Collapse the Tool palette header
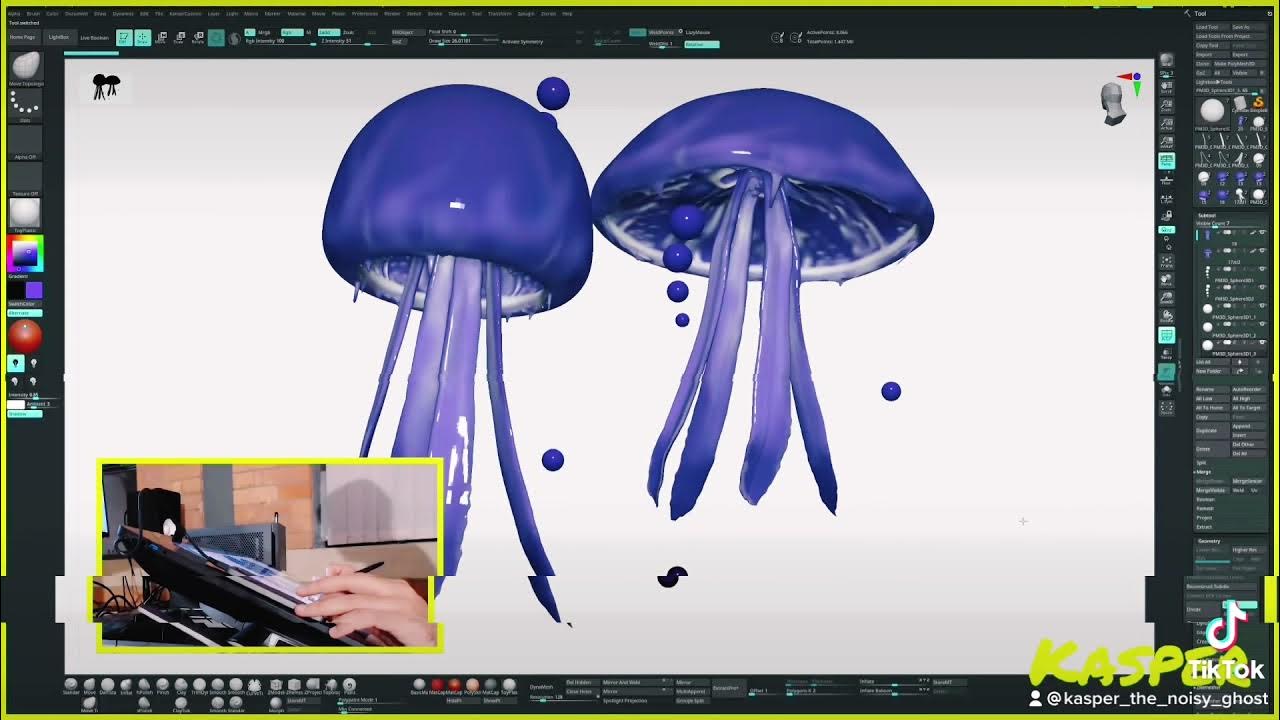The height and width of the screenshot is (720, 1280). click(x=1200, y=13)
